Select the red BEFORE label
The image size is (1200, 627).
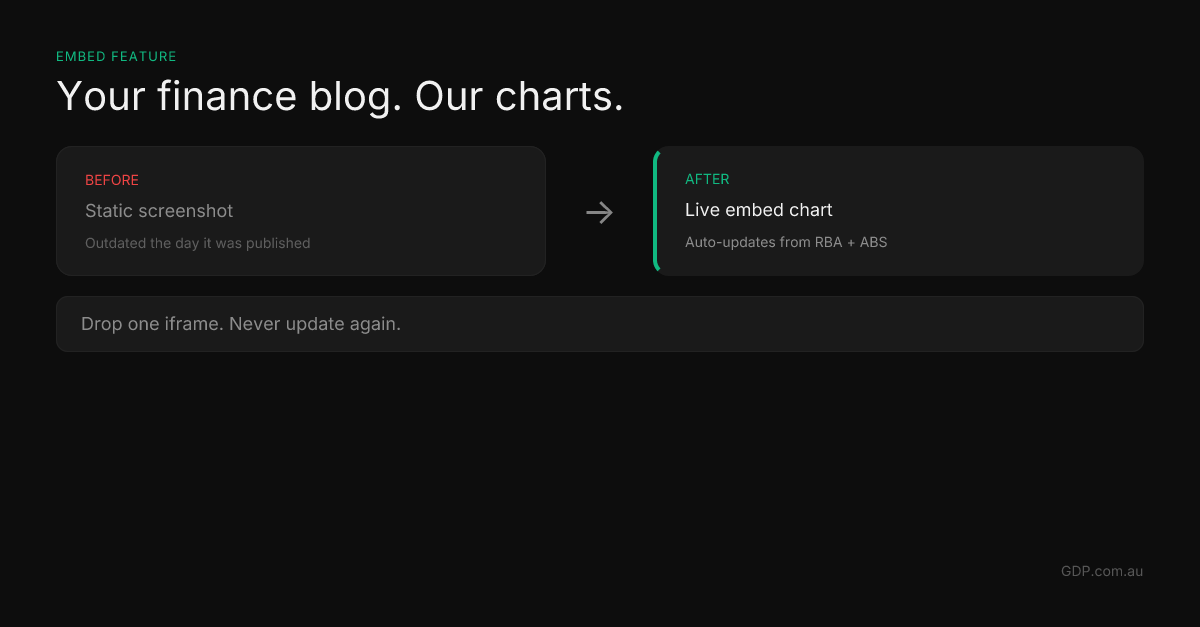112,181
